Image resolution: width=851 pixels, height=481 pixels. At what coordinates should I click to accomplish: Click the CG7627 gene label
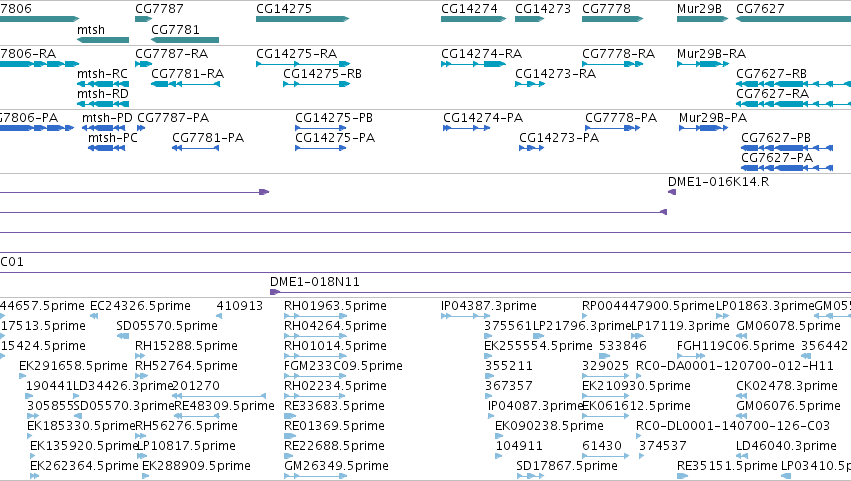[x=760, y=9]
